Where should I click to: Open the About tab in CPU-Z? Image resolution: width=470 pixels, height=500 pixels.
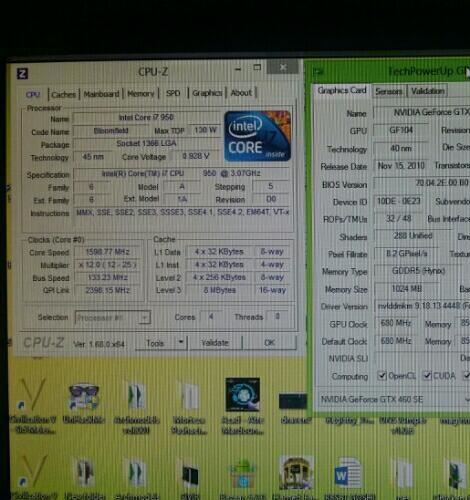(x=241, y=93)
